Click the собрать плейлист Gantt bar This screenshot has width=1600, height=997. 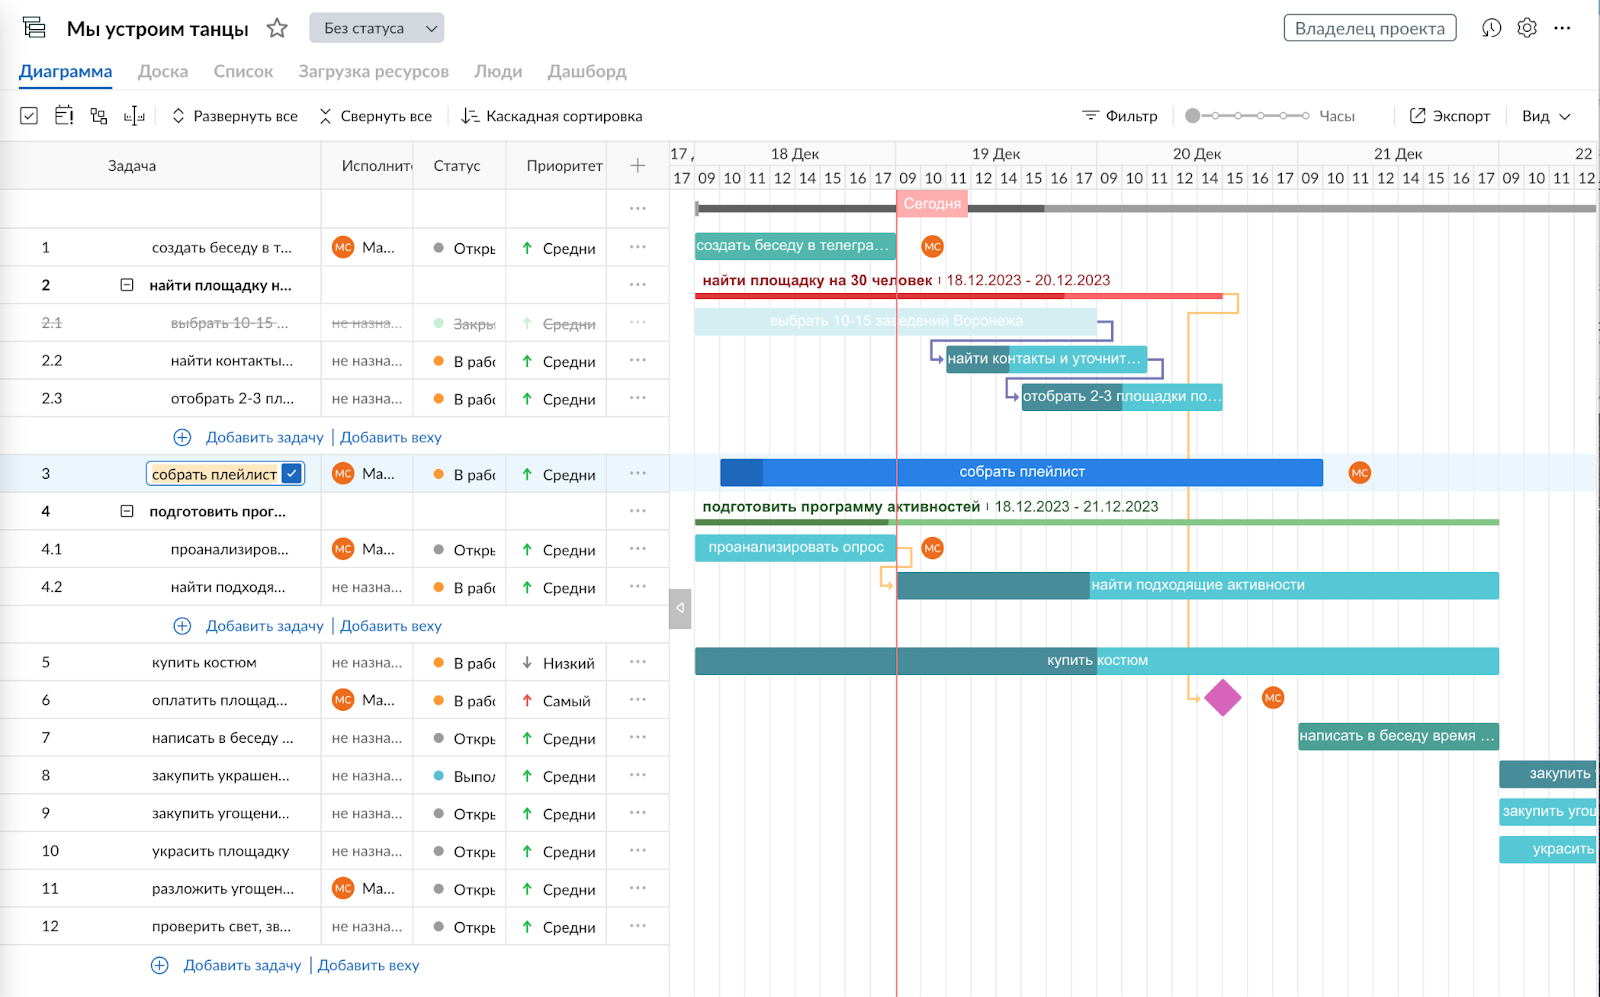tap(1021, 473)
